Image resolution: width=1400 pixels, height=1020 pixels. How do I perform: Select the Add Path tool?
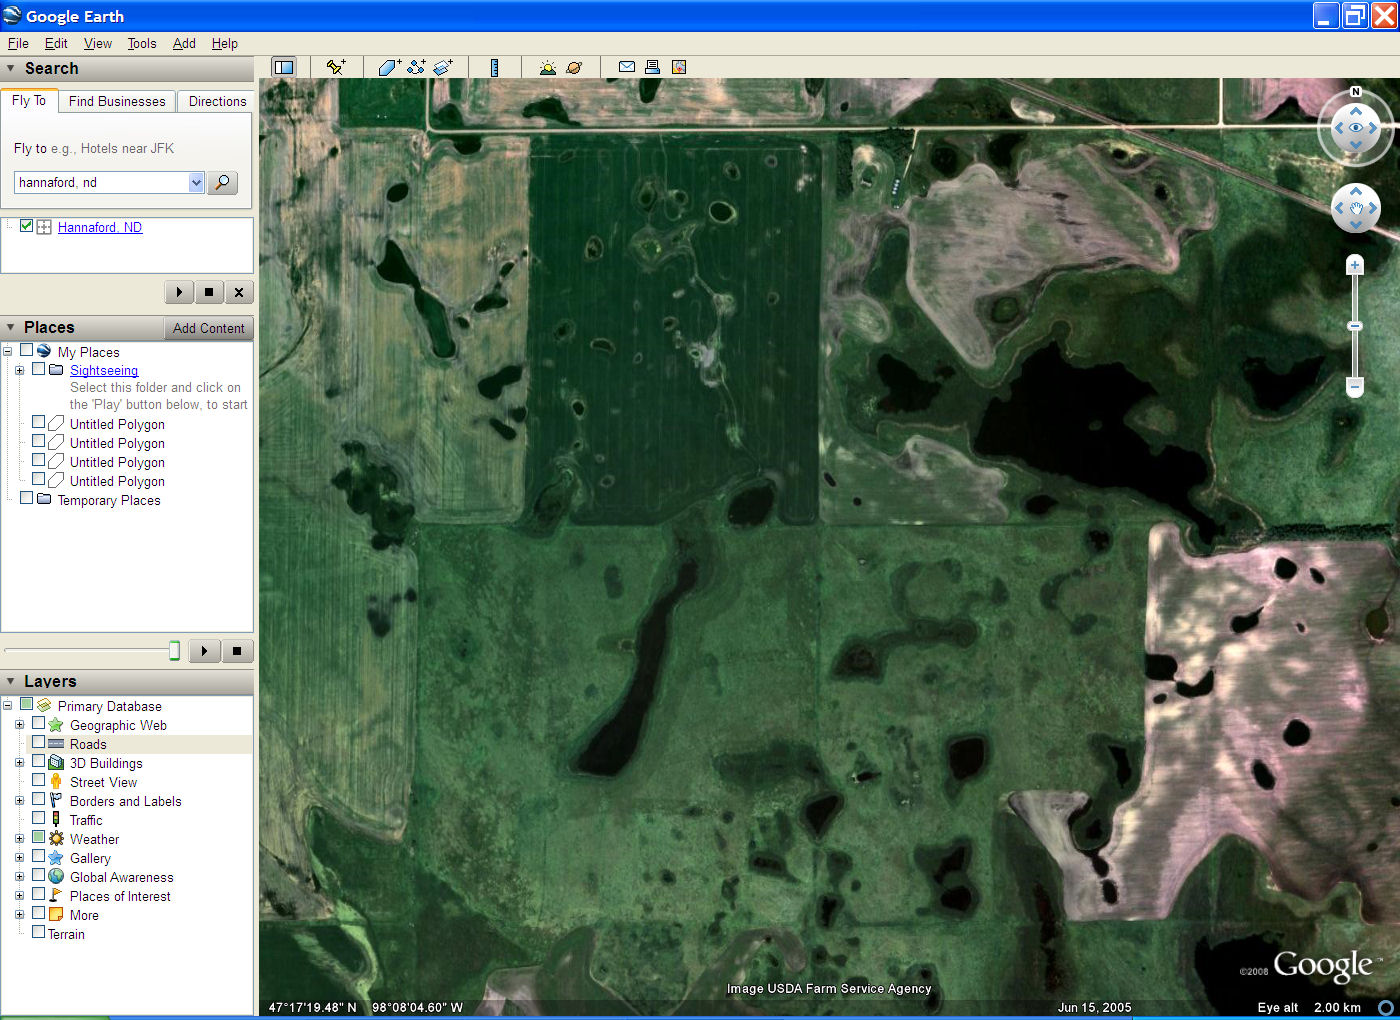(417, 67)
